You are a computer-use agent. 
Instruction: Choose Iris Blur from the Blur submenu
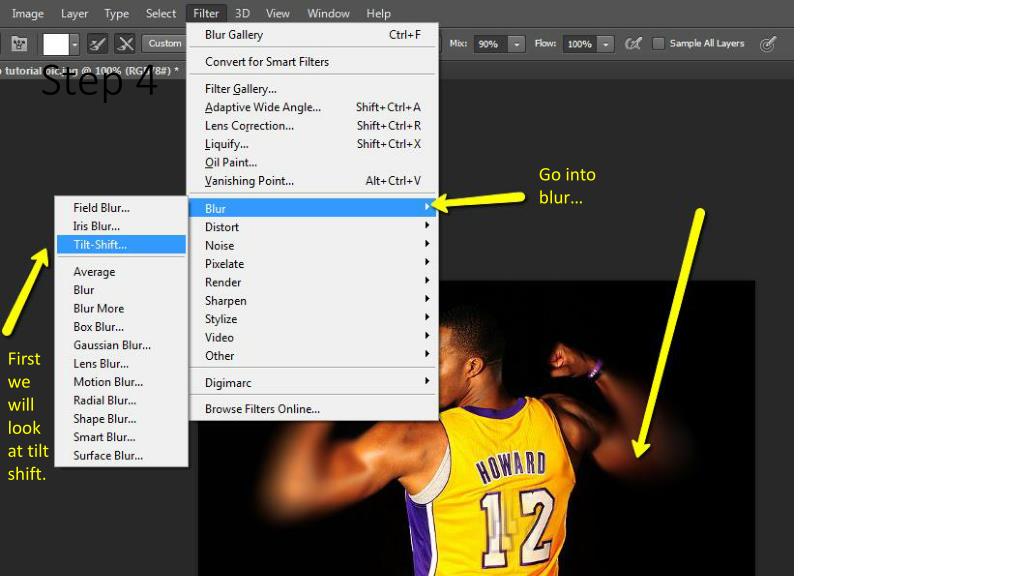click(121, 226)
